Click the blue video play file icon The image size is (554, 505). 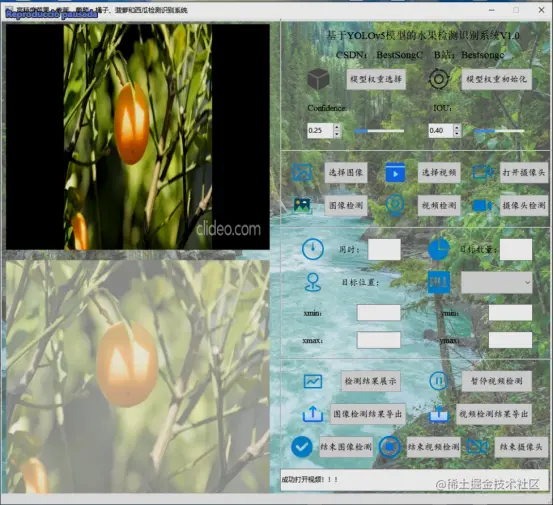tap(395, 172)
